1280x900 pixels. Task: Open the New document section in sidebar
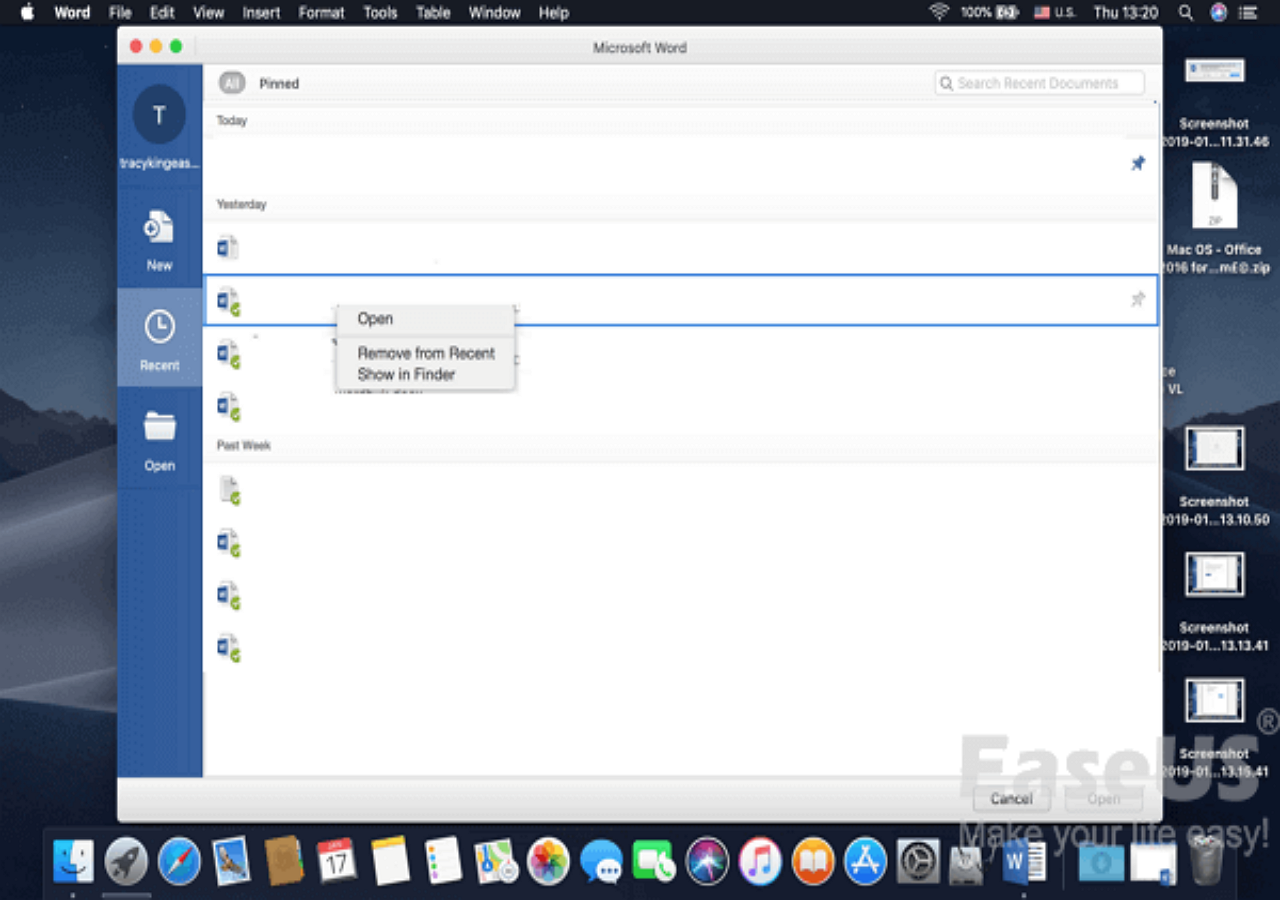tap(159, 240)
